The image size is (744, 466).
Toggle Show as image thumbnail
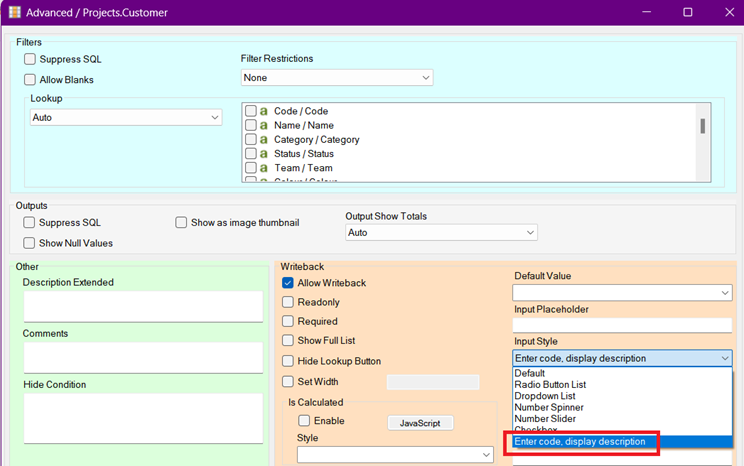[x=181, y=223]
